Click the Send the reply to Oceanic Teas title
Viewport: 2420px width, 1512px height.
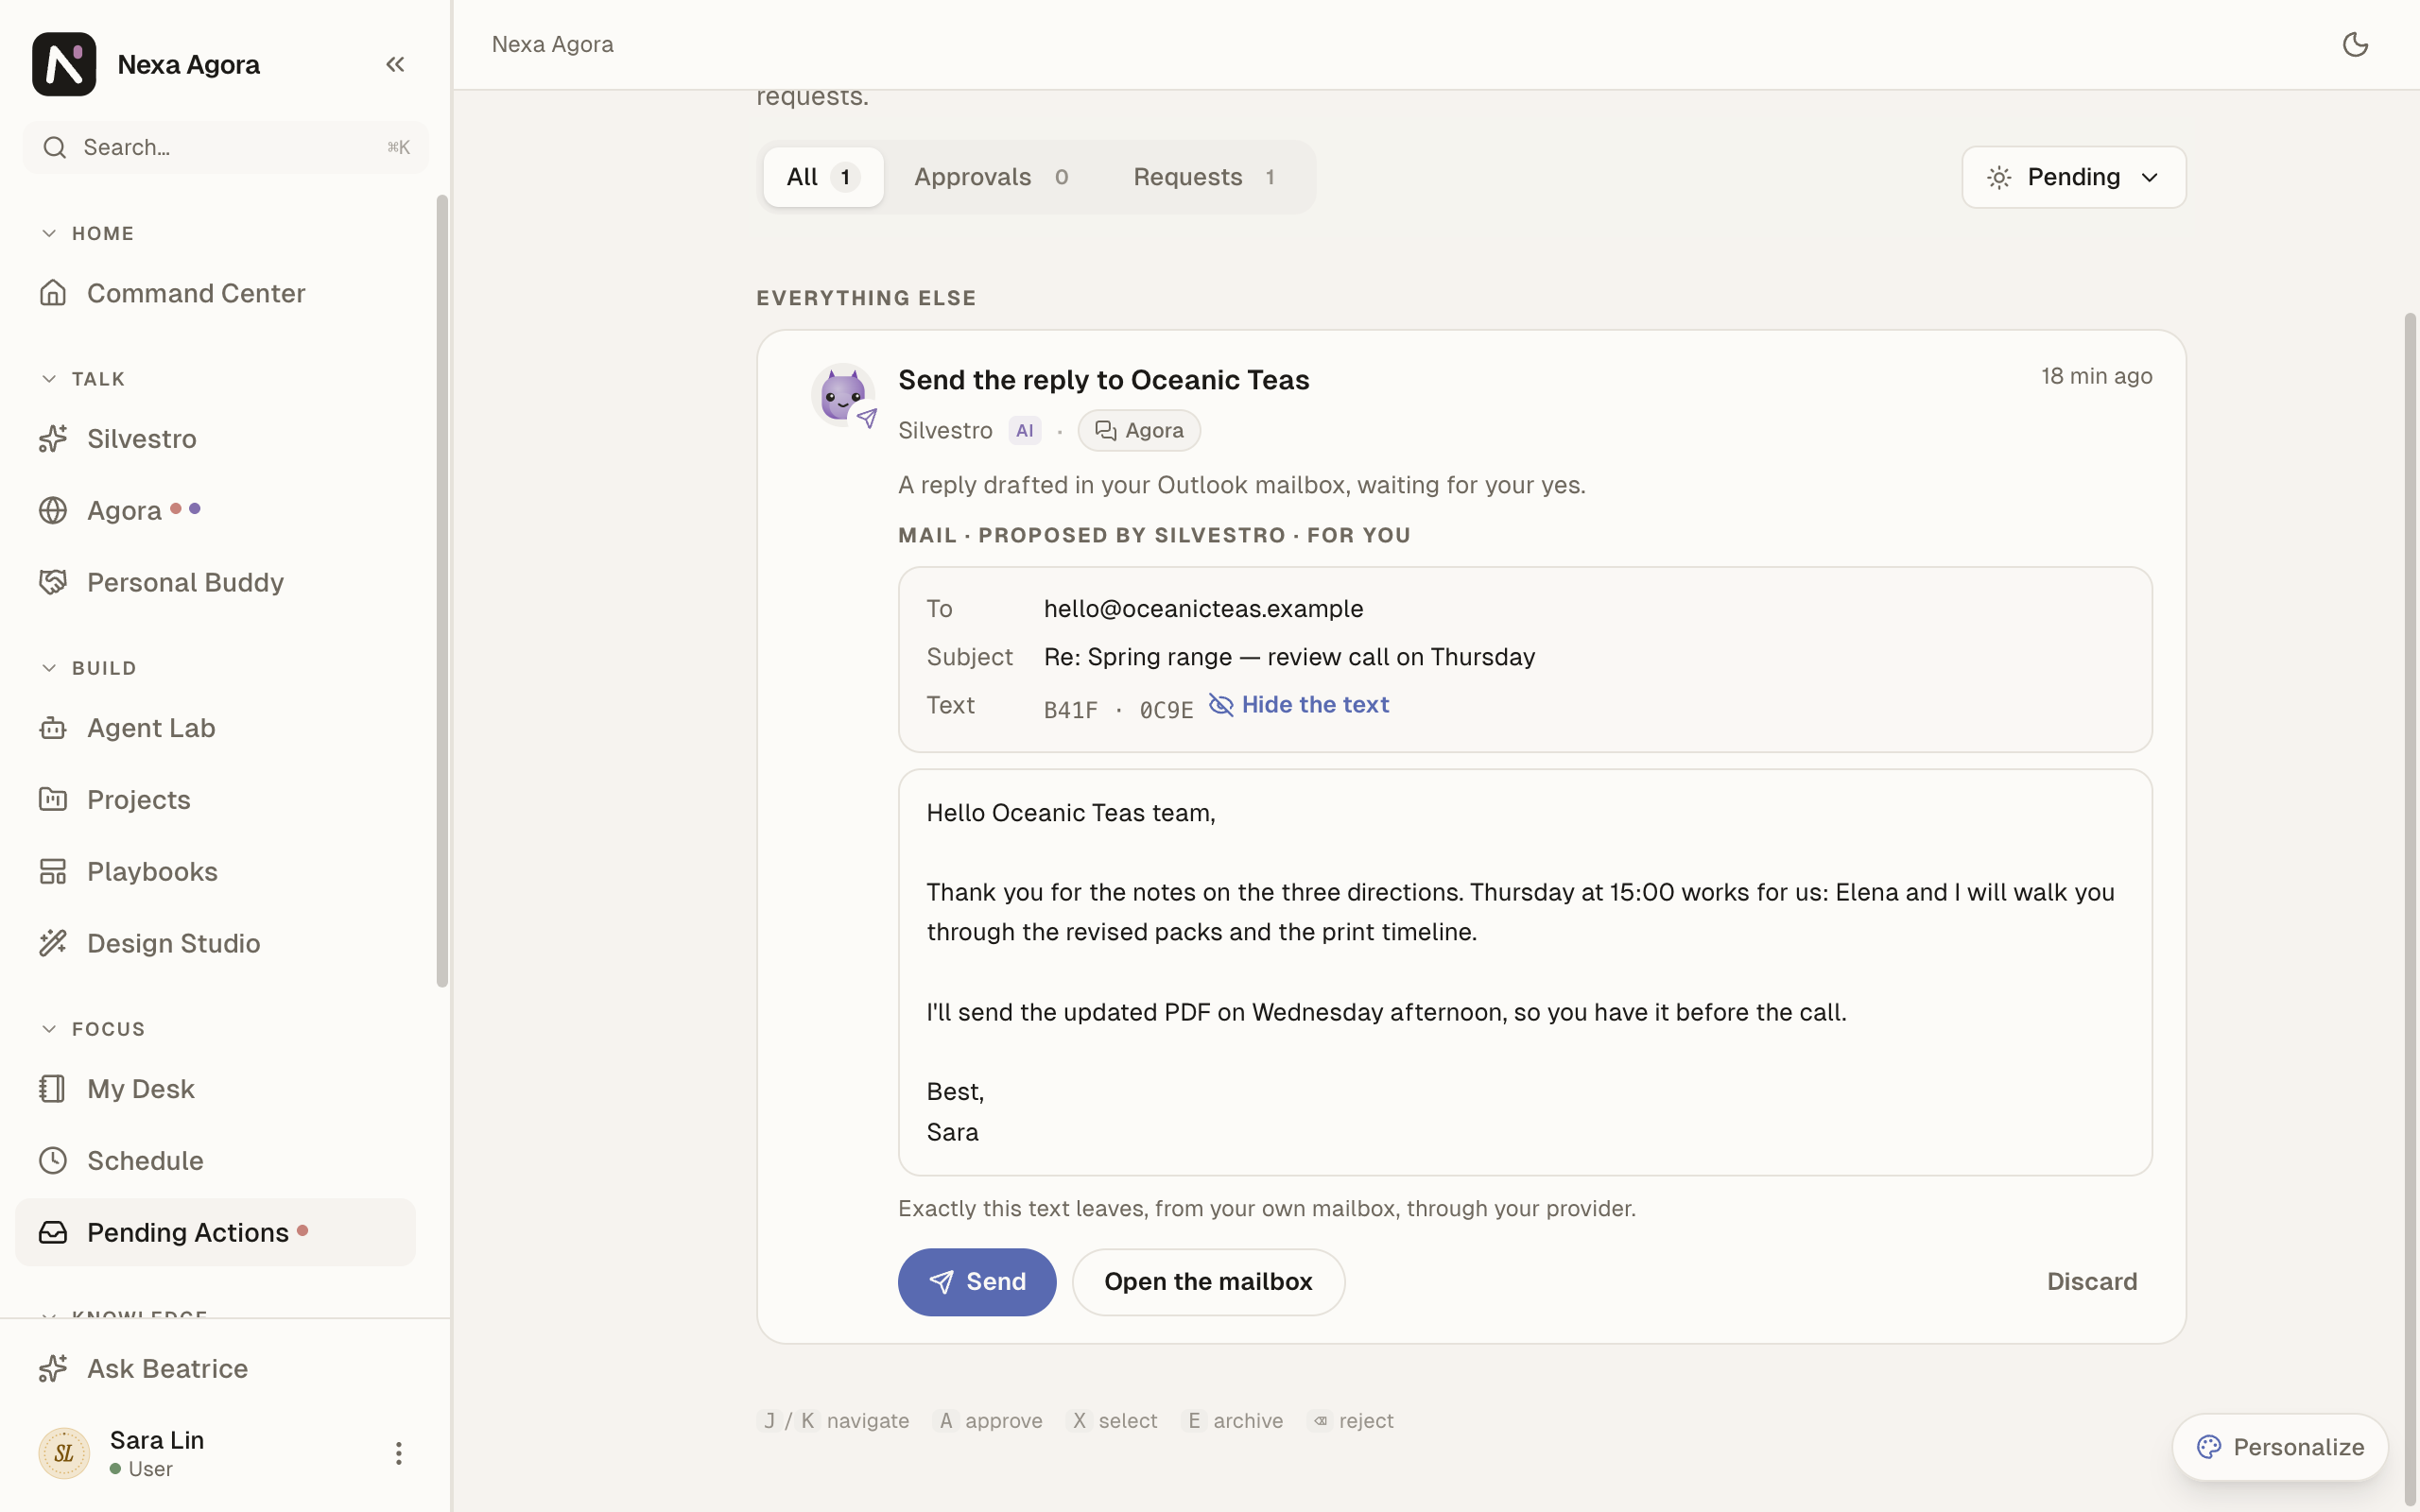coord(1104,380)
